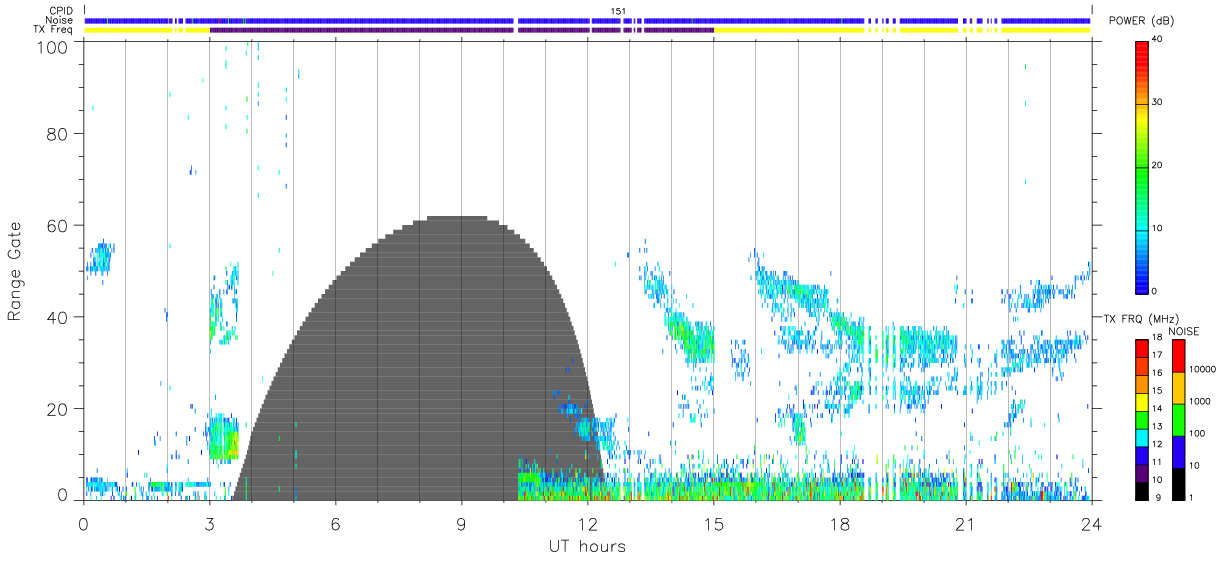The height and width of the screenshot is (567, 1228).
Task: Click the TX Freq row label
Action: click(54, 29)
